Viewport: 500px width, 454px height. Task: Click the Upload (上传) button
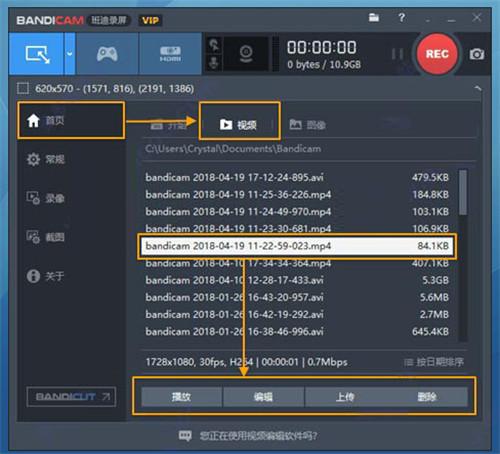click(345, 397)
